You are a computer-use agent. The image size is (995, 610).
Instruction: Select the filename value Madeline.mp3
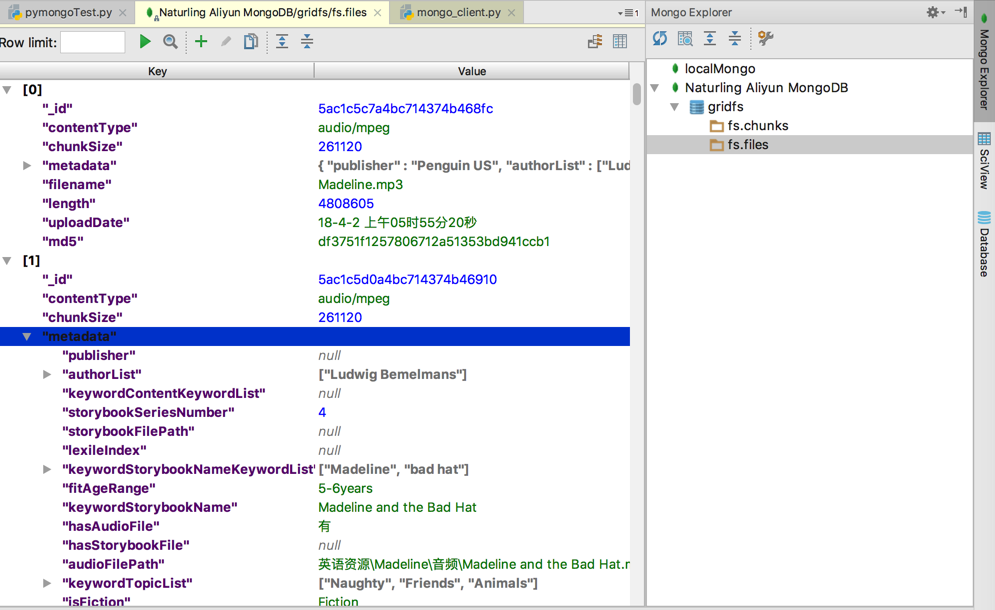[x=360, y=185]
